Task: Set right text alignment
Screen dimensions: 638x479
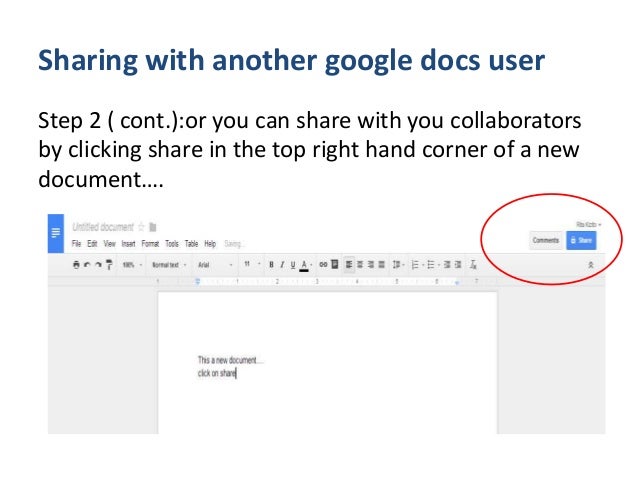Action: coord(371,265)
